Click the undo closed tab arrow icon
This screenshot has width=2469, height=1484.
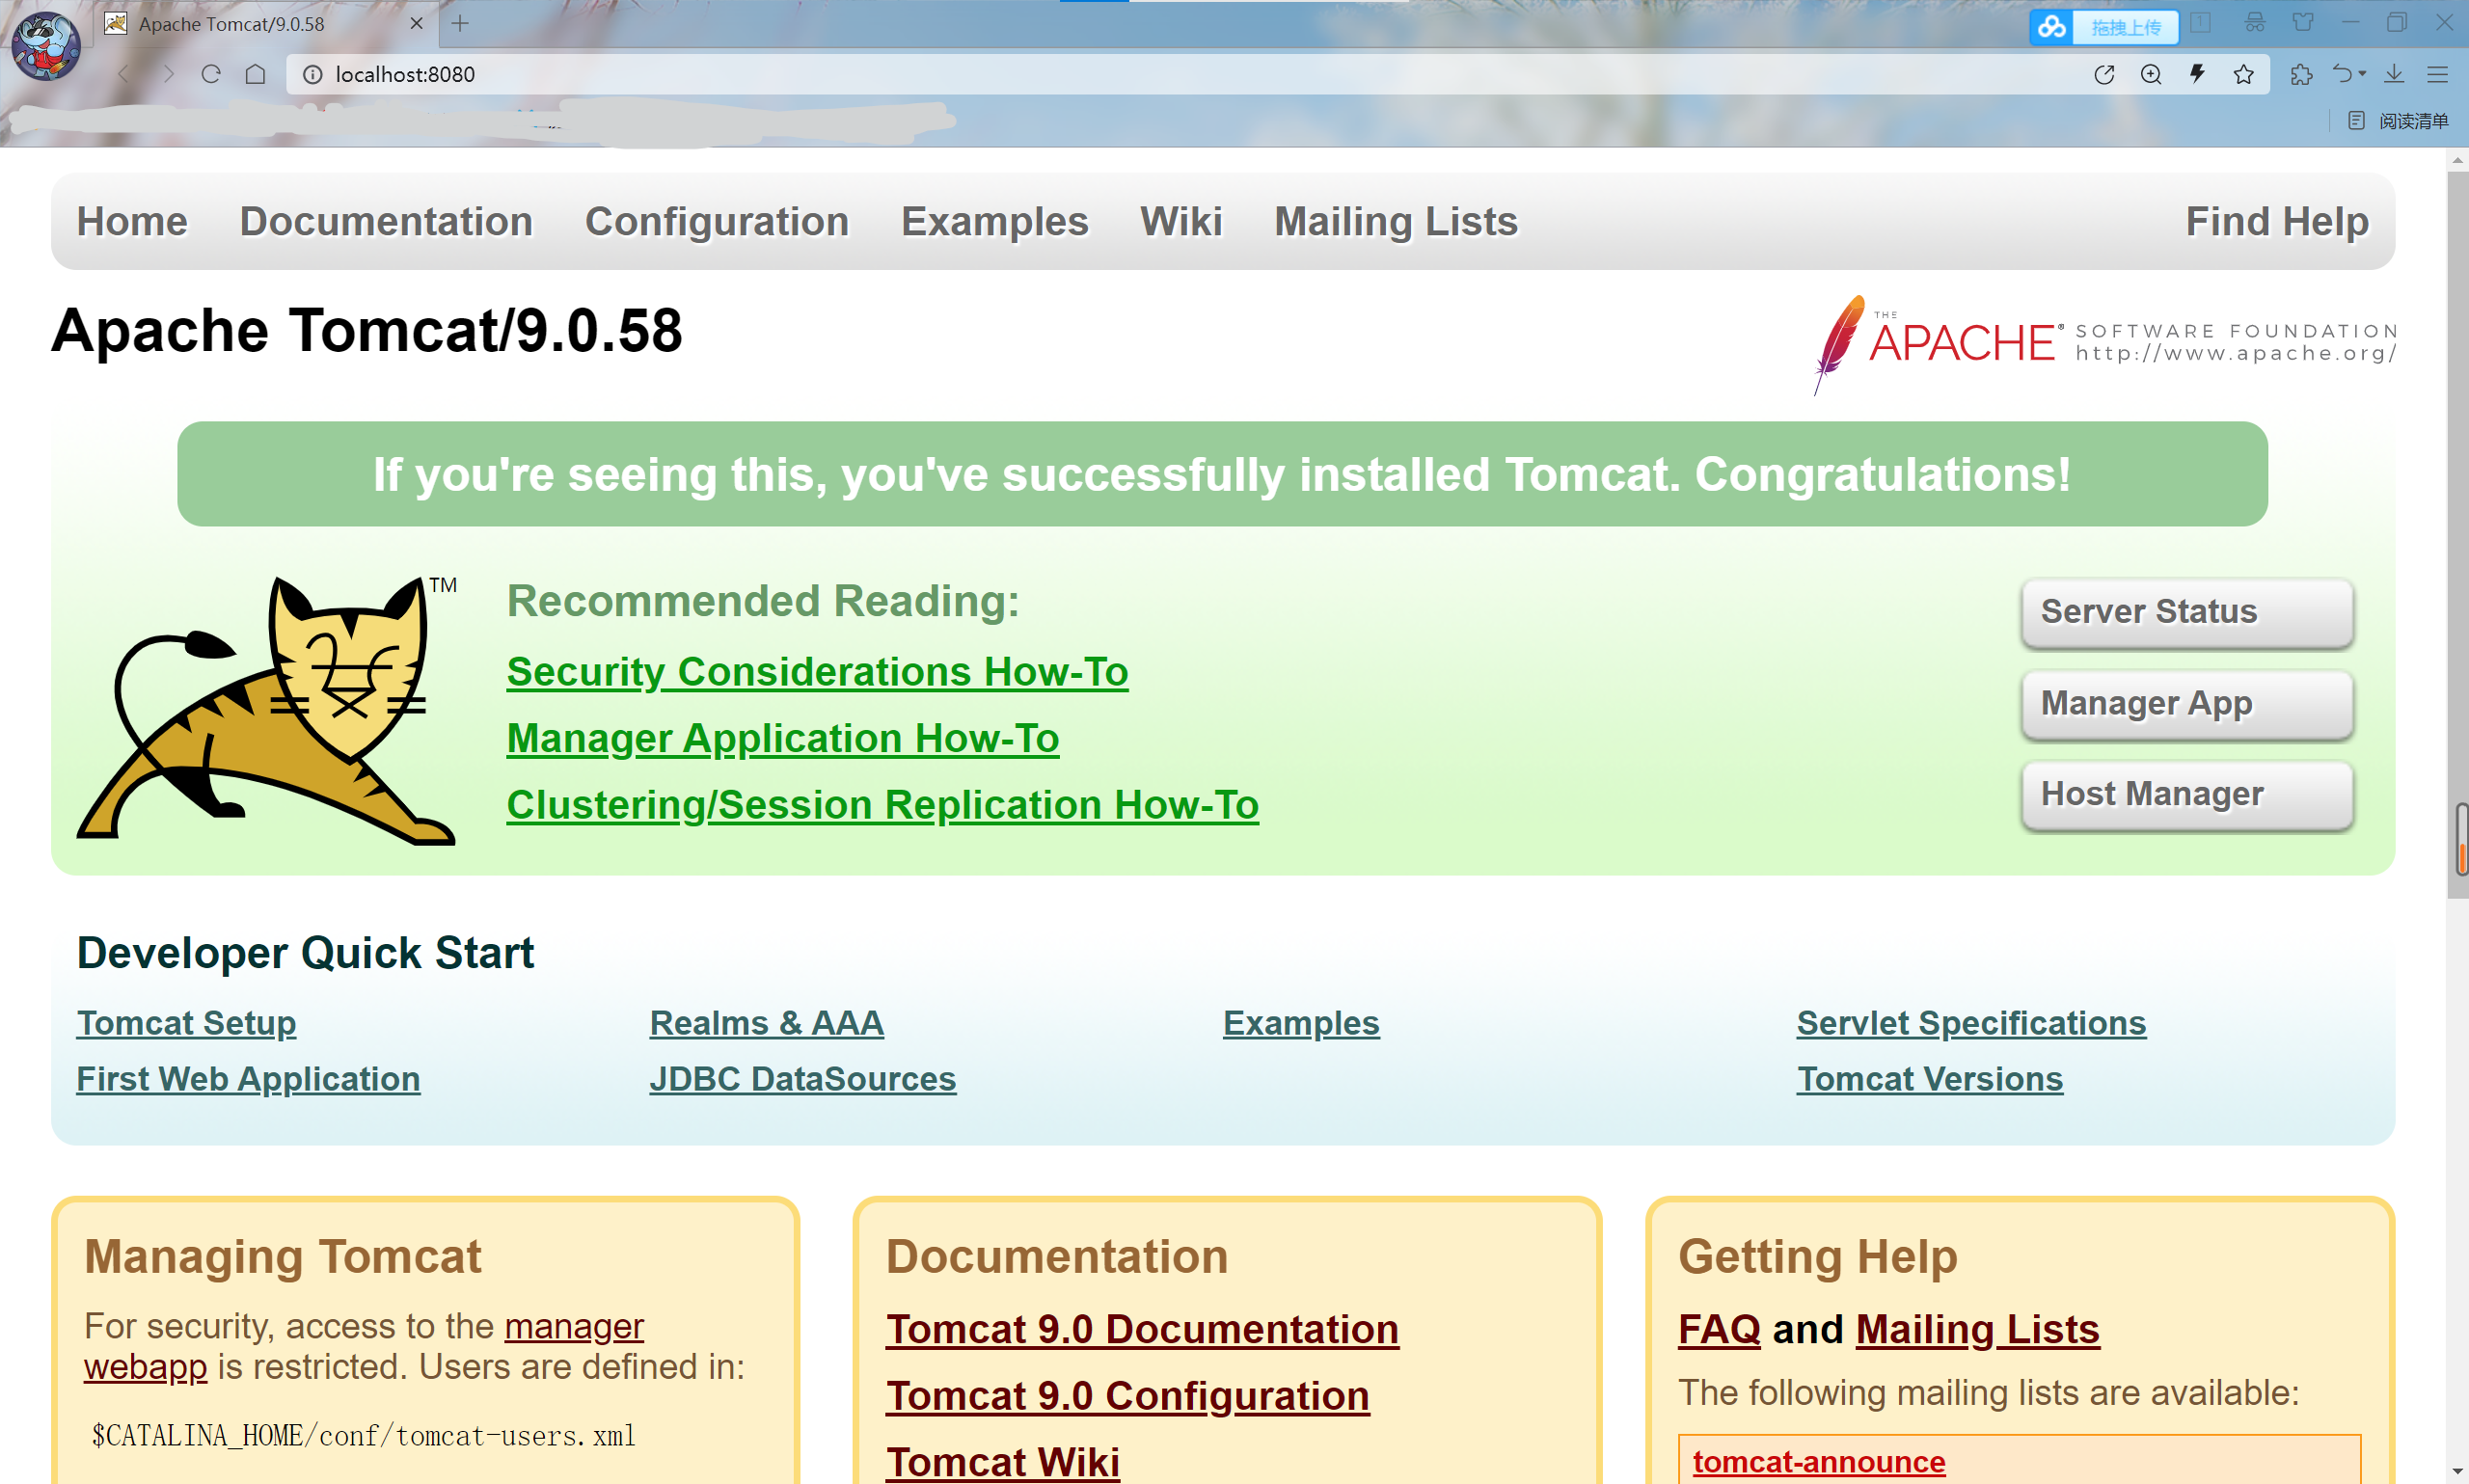2342,74
